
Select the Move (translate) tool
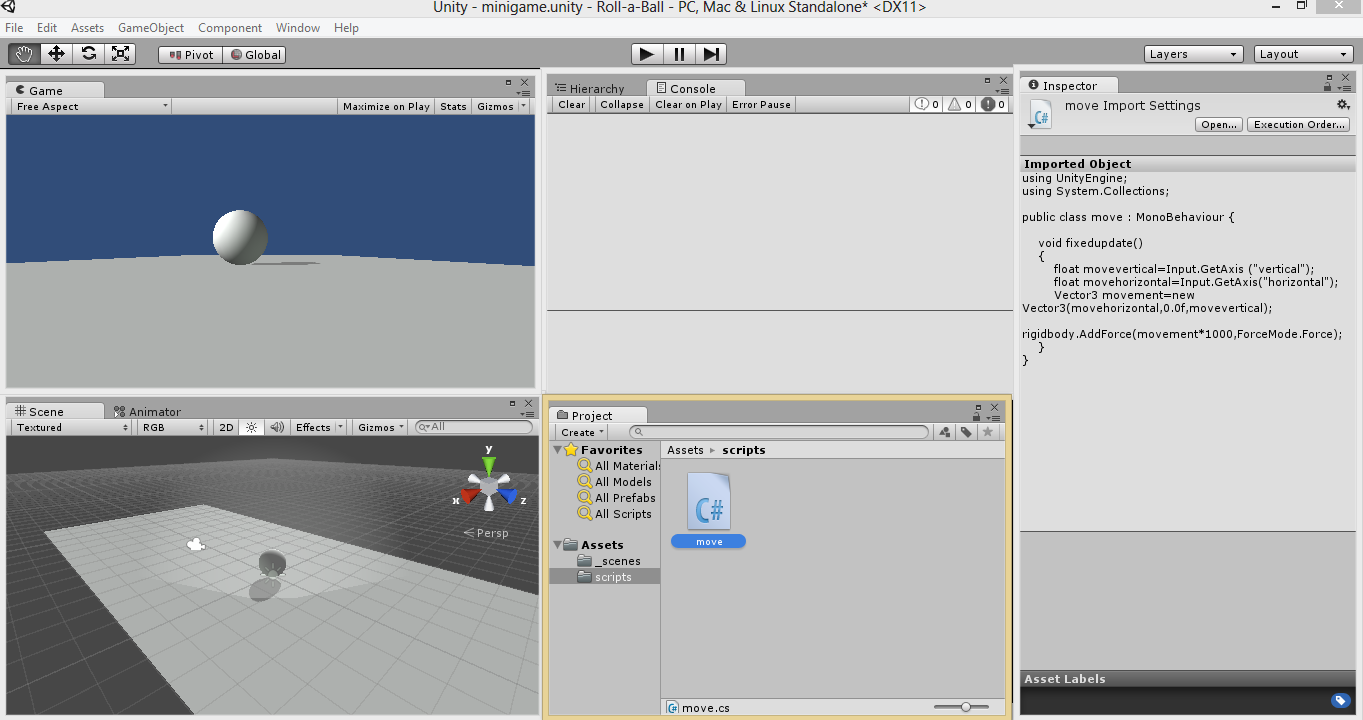tap(56, 54)
